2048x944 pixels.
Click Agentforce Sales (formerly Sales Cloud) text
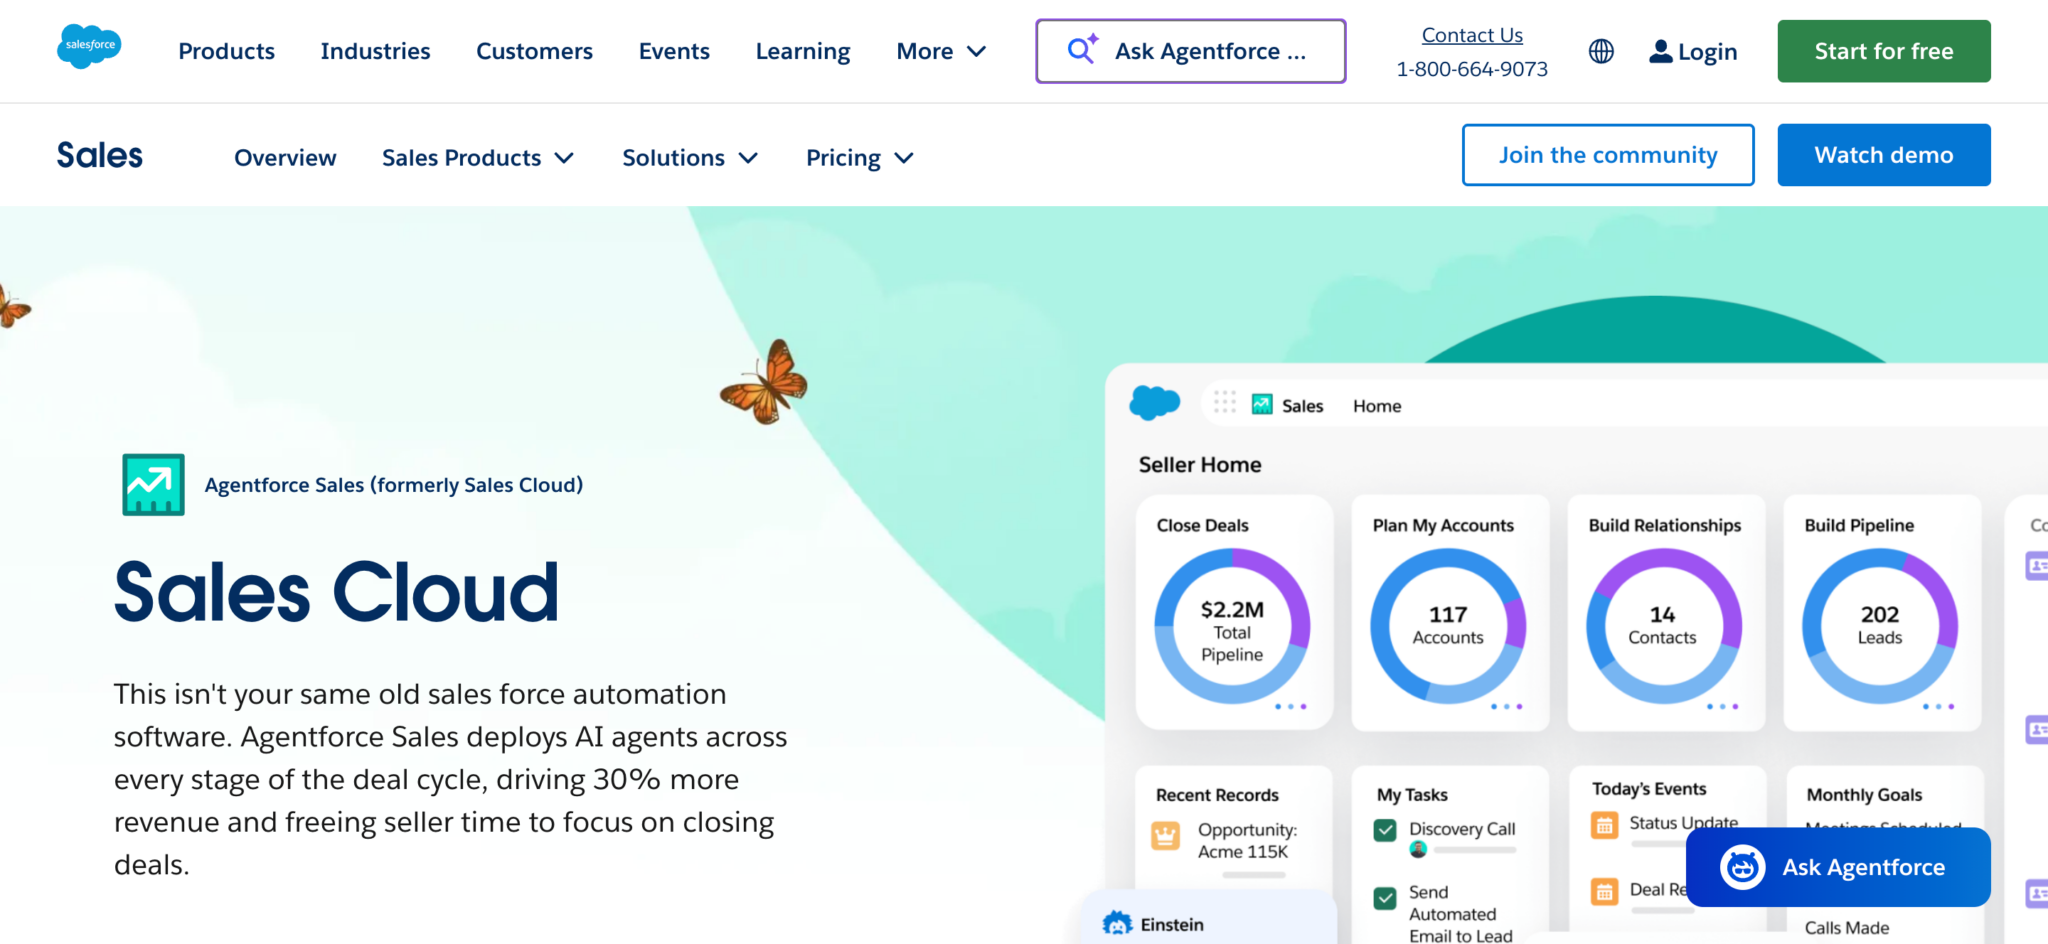[394, 485]
